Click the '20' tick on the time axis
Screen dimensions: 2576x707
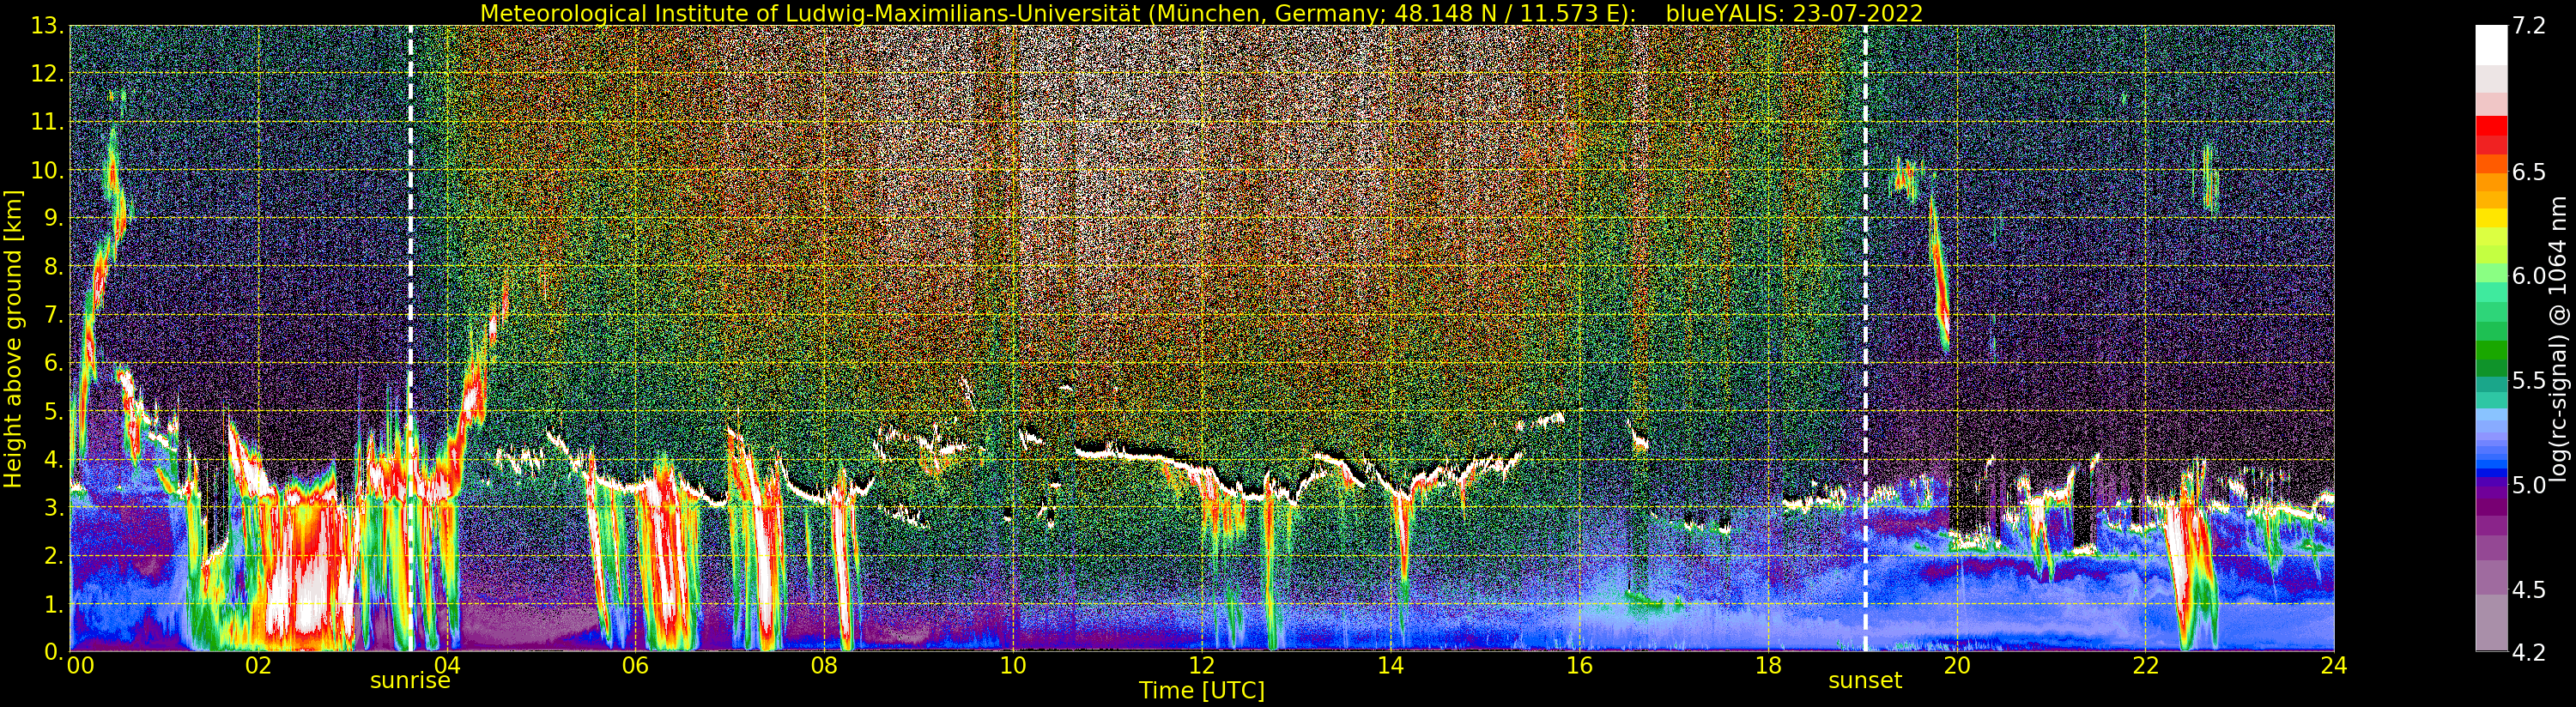click(x=1956, y=666)
